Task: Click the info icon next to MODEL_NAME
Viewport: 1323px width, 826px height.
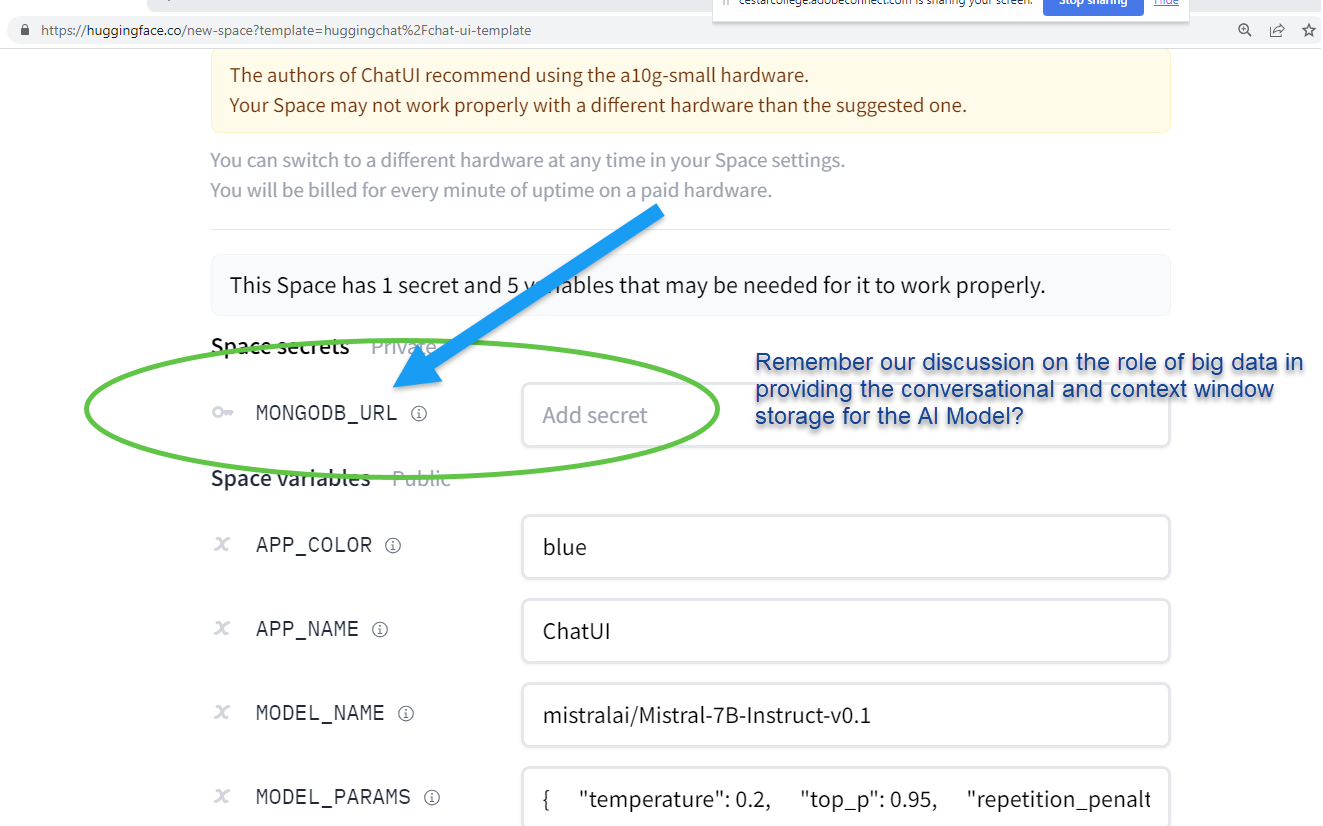Action: coord(406,713)
